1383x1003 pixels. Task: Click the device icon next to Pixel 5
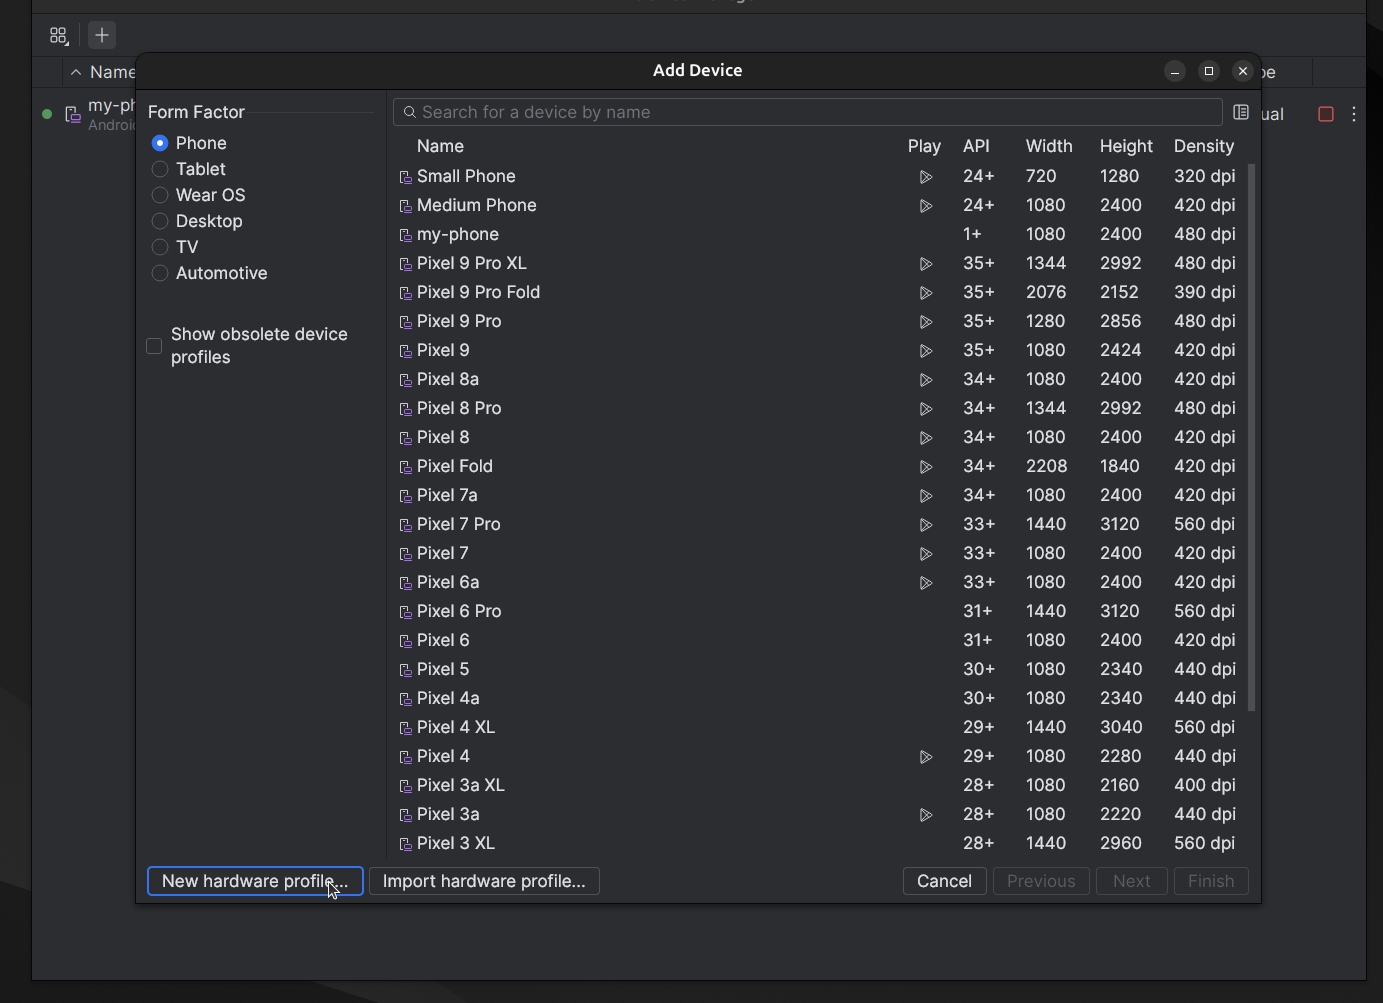tap(406, 670)
